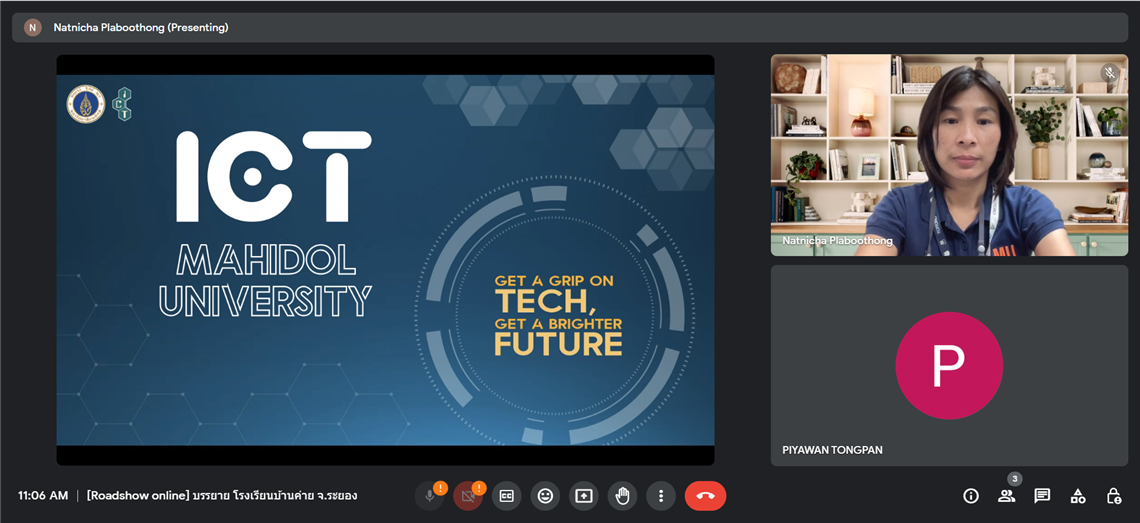1140x523 pixels.
Task: Open meeting details info icon
Action: [971, 496]
